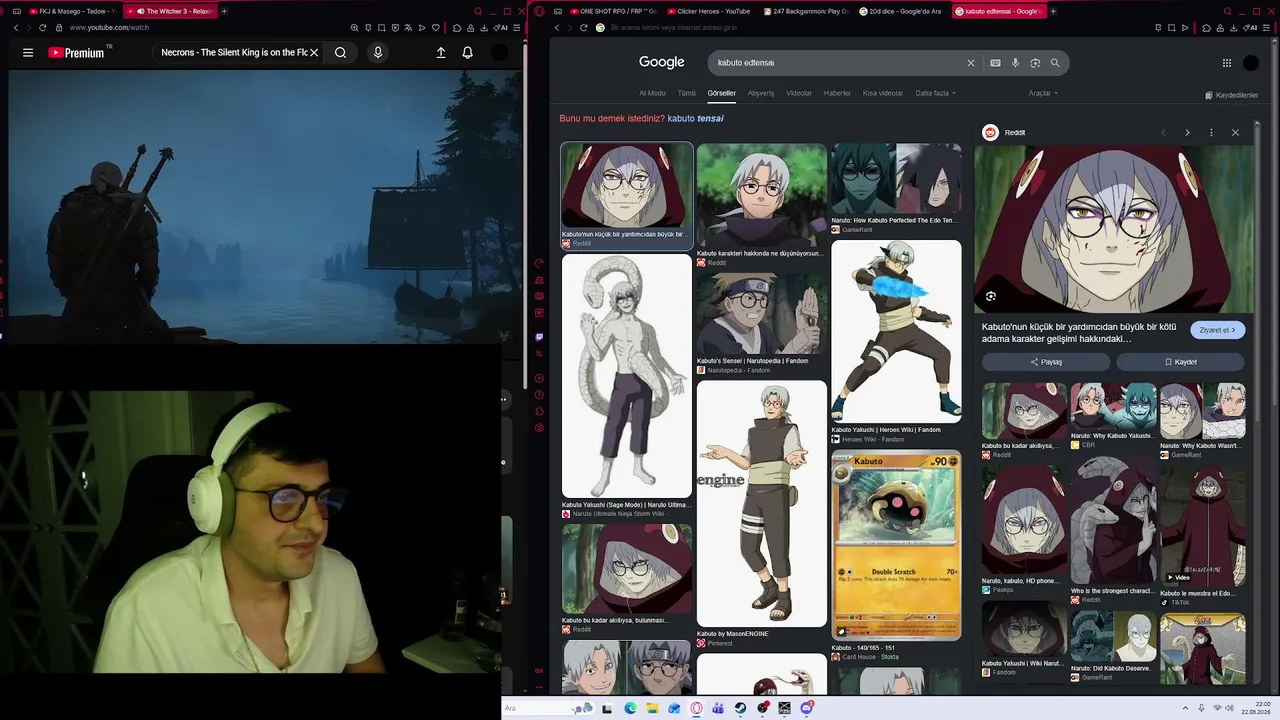
Task: Expand the Daha fazla dropdown
Action: click(935, 93)
